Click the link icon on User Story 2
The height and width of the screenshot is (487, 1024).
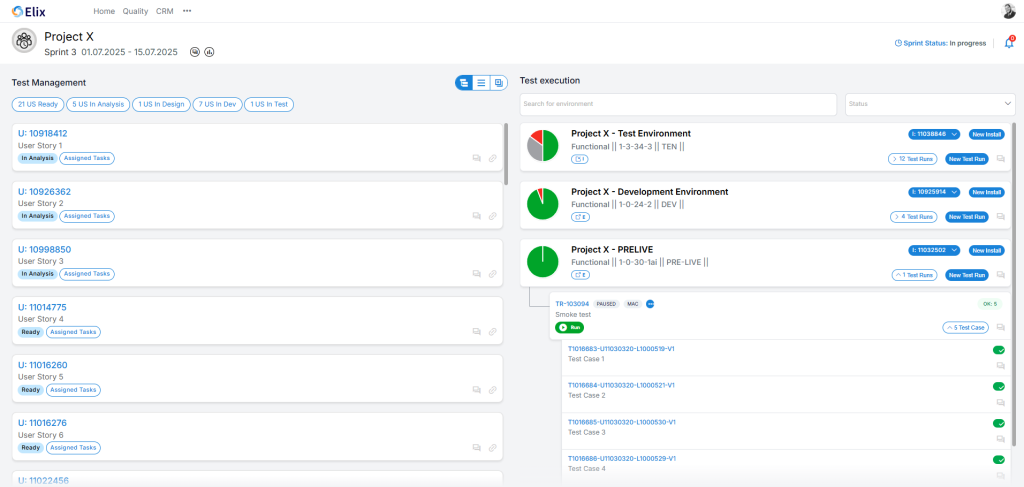(493, 216)
